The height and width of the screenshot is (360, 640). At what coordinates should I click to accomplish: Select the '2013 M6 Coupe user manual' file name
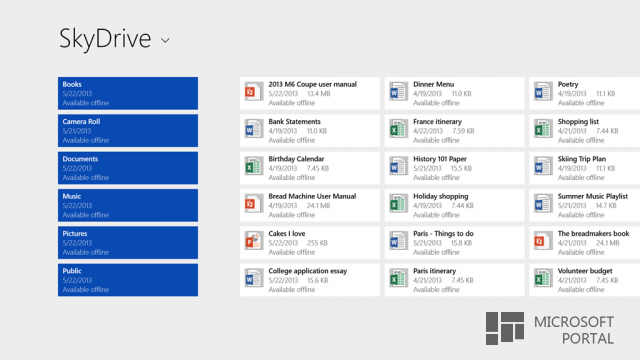[313, 84]
